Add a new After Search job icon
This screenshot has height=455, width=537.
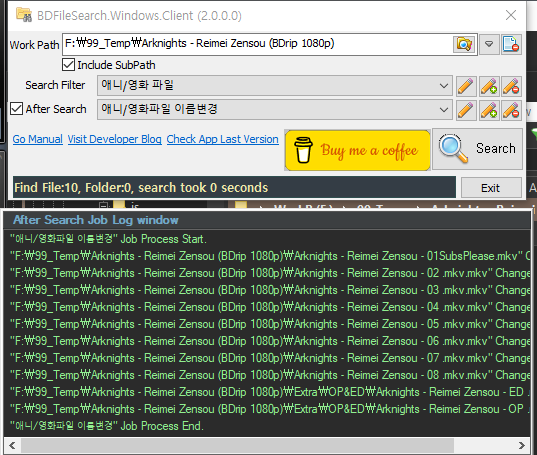coord(489,110)
